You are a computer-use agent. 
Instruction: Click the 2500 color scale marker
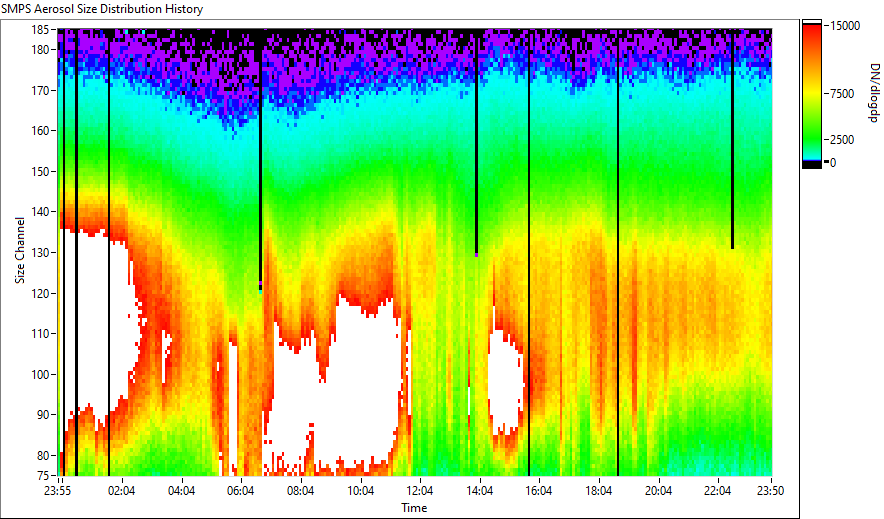click(x=842, y=140)
